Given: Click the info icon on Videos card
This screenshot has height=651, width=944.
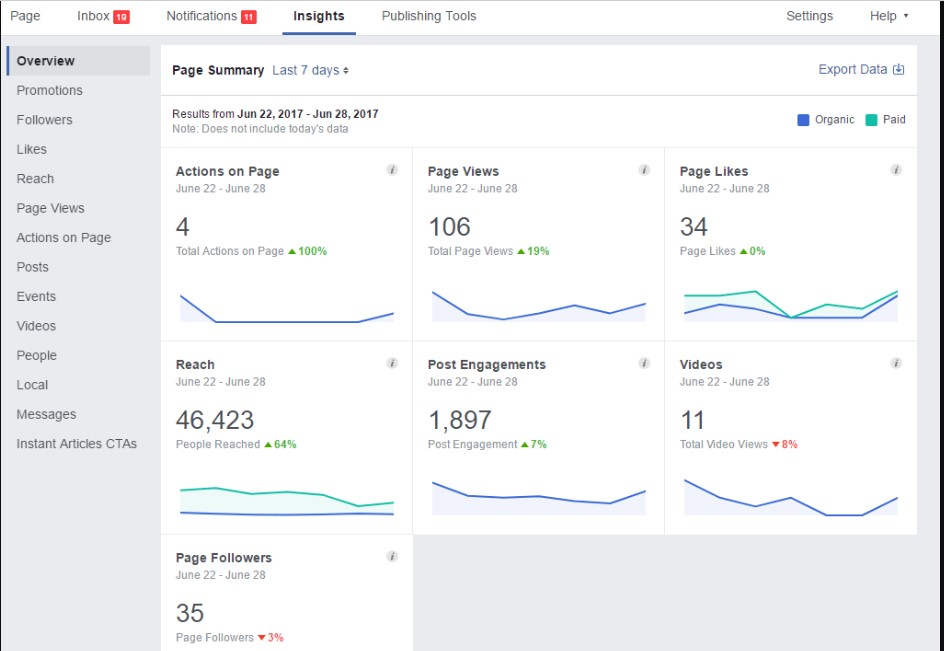Looking at the screenshot, I should [x=896, y=363].
